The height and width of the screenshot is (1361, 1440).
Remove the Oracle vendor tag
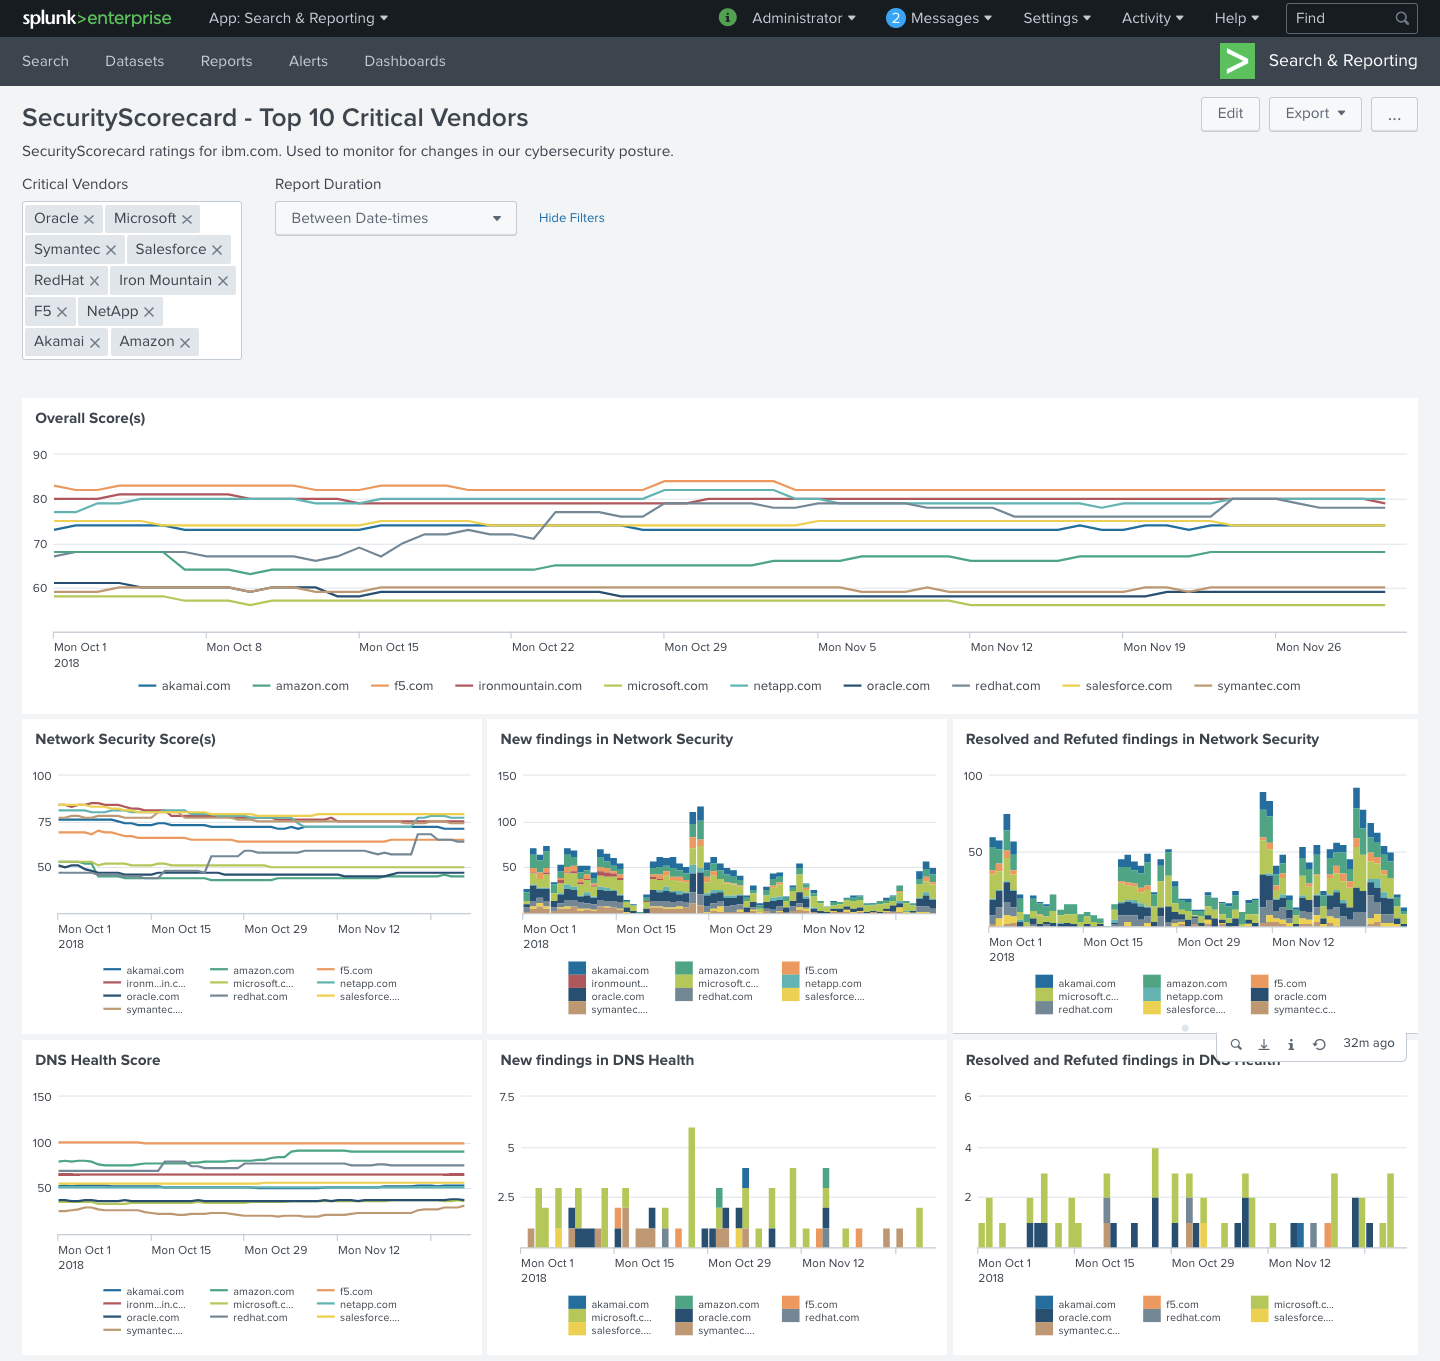pos(89,219)
